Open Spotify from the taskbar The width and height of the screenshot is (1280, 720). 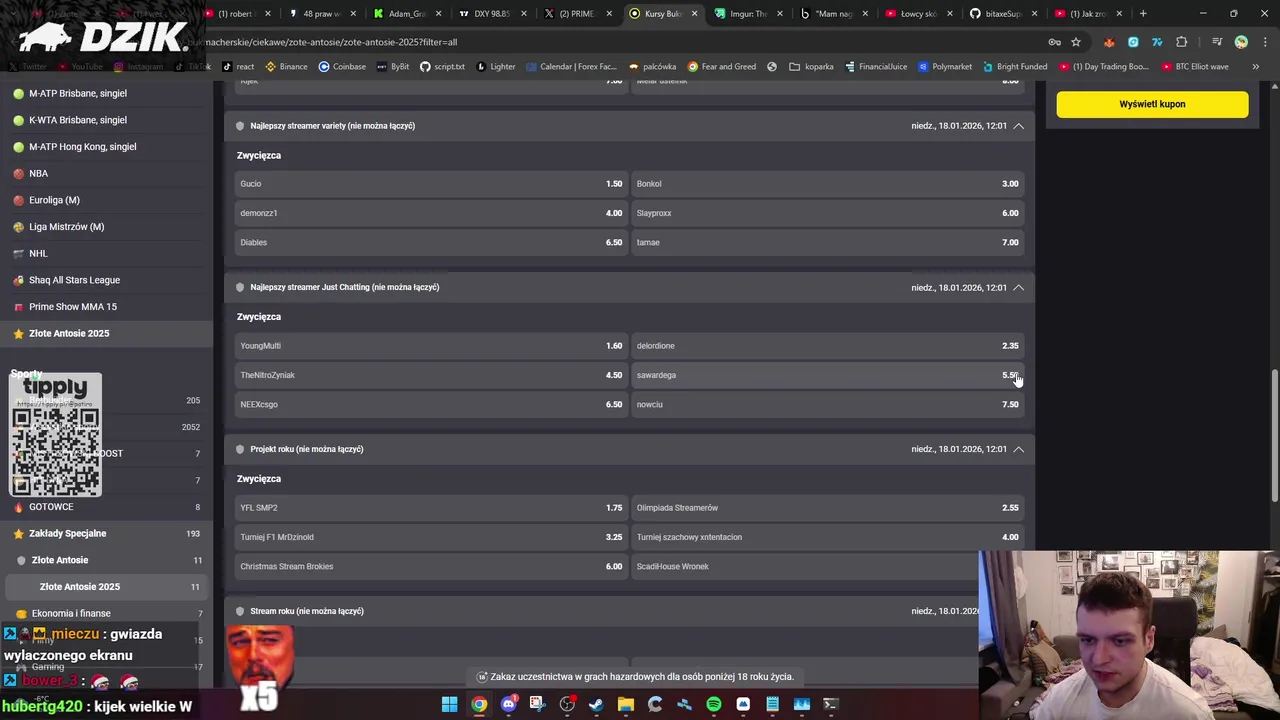[x=713, y=704]
